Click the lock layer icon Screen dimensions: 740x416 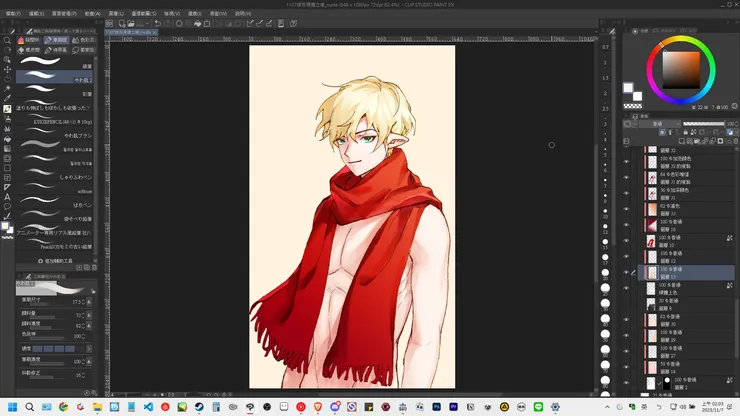tap(685, 132)
